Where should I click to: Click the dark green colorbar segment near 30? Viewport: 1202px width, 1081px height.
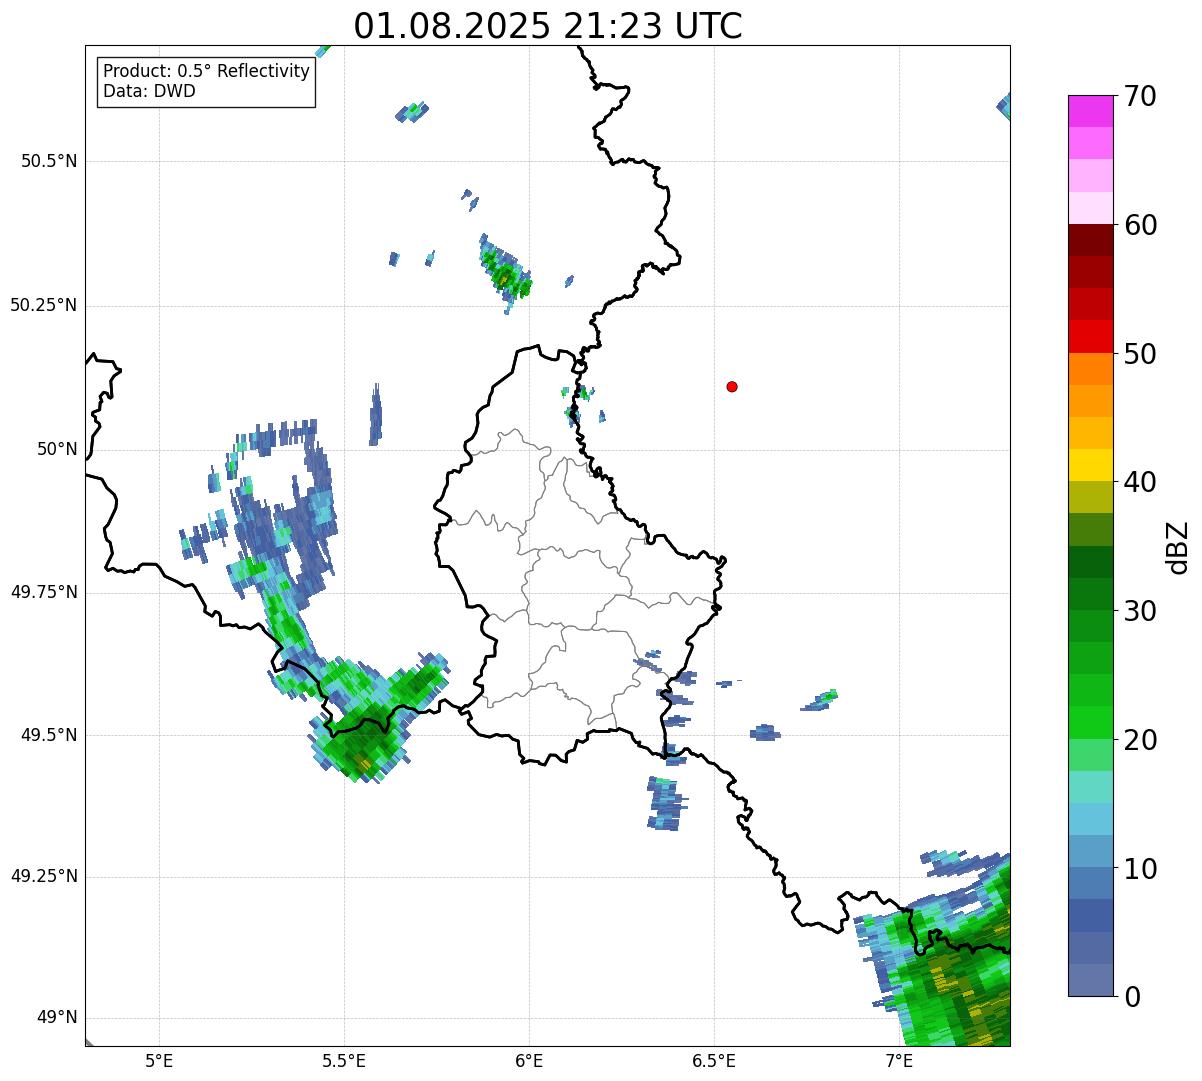1091,594
